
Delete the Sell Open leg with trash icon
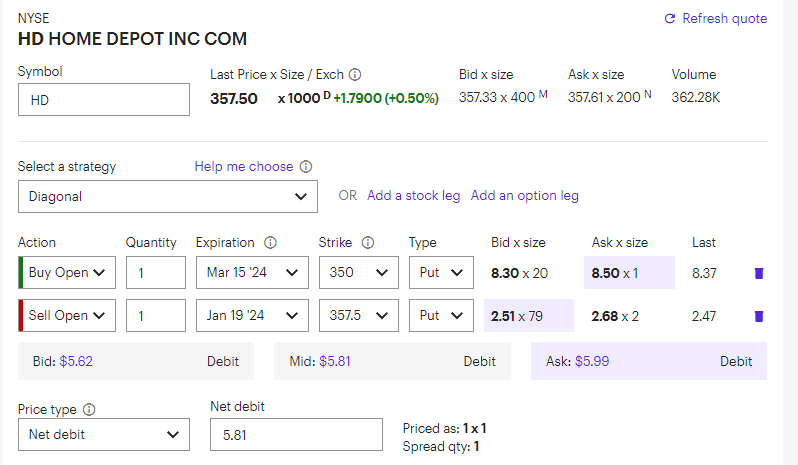coord(758,316)
